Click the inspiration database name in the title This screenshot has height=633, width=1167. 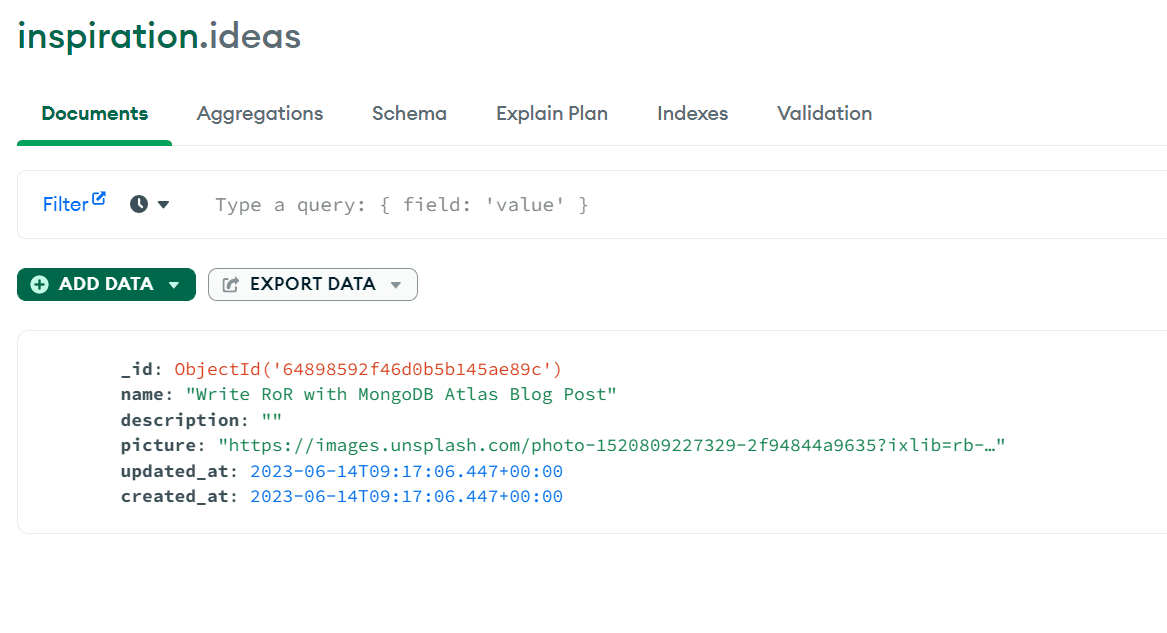tap(107, 36)
